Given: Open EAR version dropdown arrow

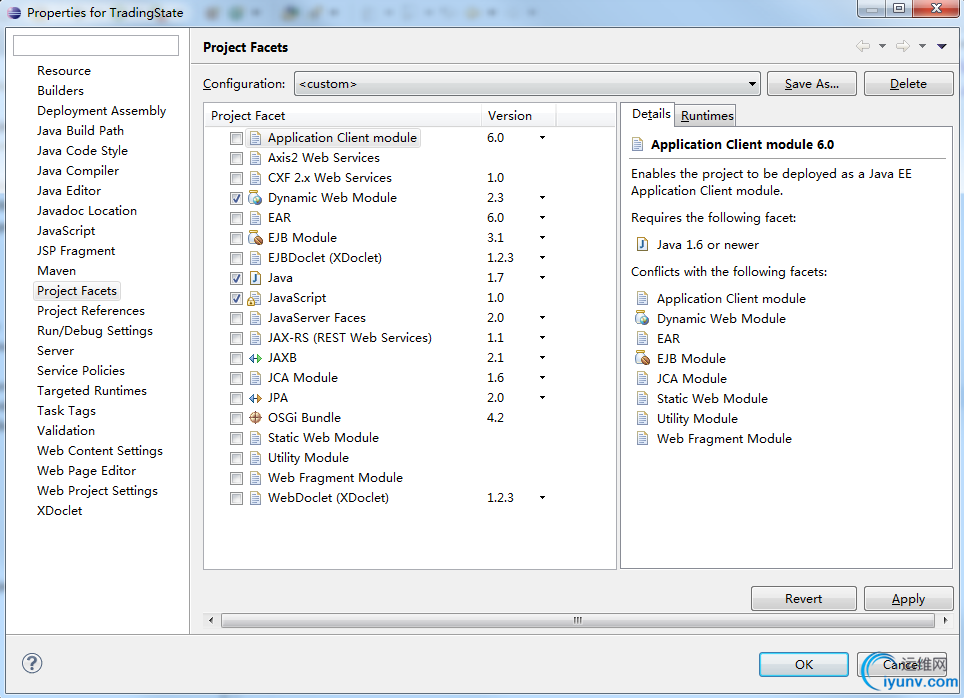Looking at the screenshot, I should (542, 218).
